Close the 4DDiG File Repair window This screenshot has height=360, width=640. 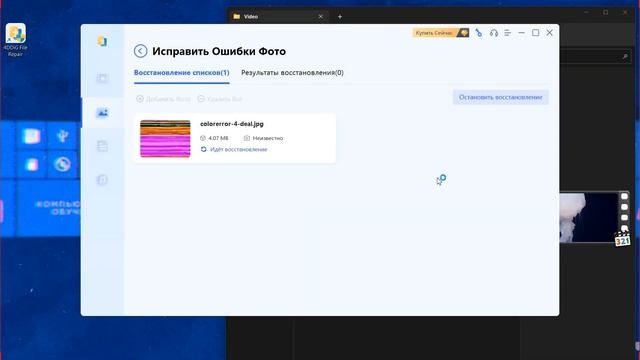[549, 33]
